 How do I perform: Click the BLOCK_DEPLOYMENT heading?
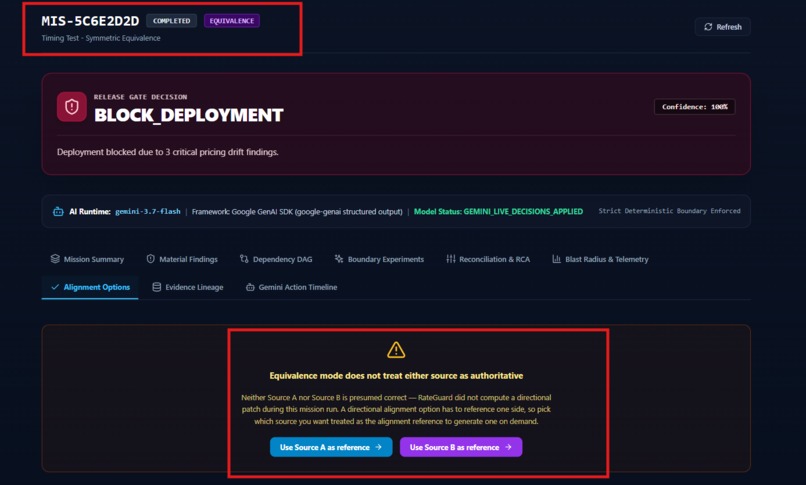[x=189, y=115]
